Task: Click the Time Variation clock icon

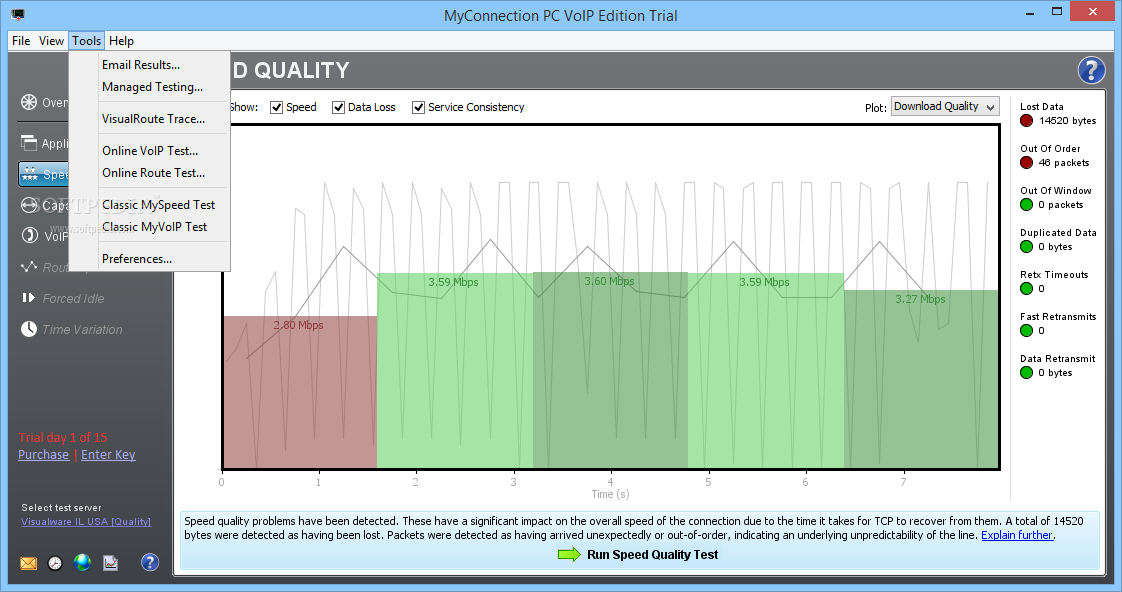Action: click(x=29, y=329)
